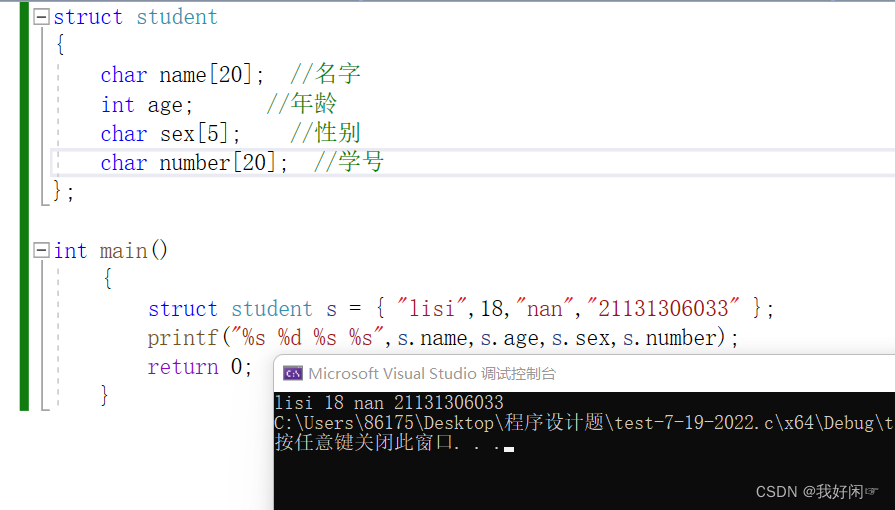Click the "nan" string literal
Viewport: 895px width, 510px height.
(x=545, y=309)
